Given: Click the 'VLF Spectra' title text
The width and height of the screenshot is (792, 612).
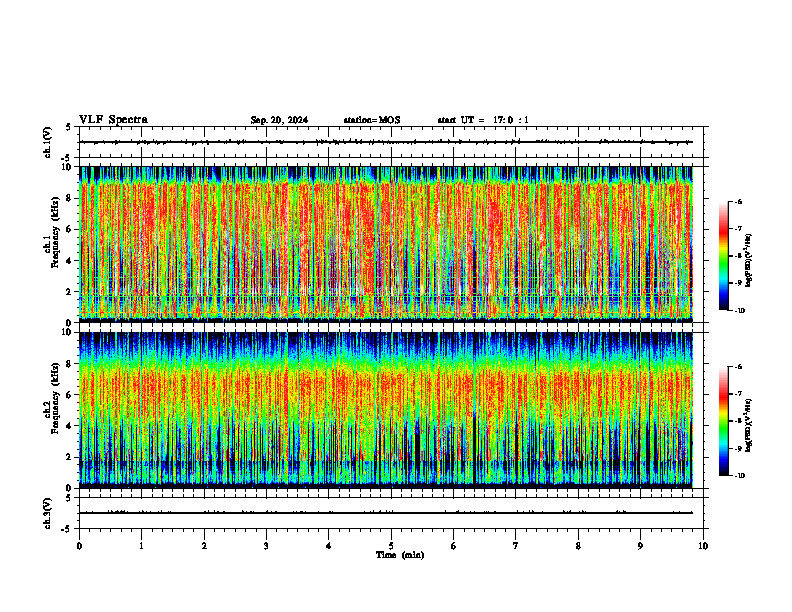Looking at the screenshot, I should click(x=113, y=120).
